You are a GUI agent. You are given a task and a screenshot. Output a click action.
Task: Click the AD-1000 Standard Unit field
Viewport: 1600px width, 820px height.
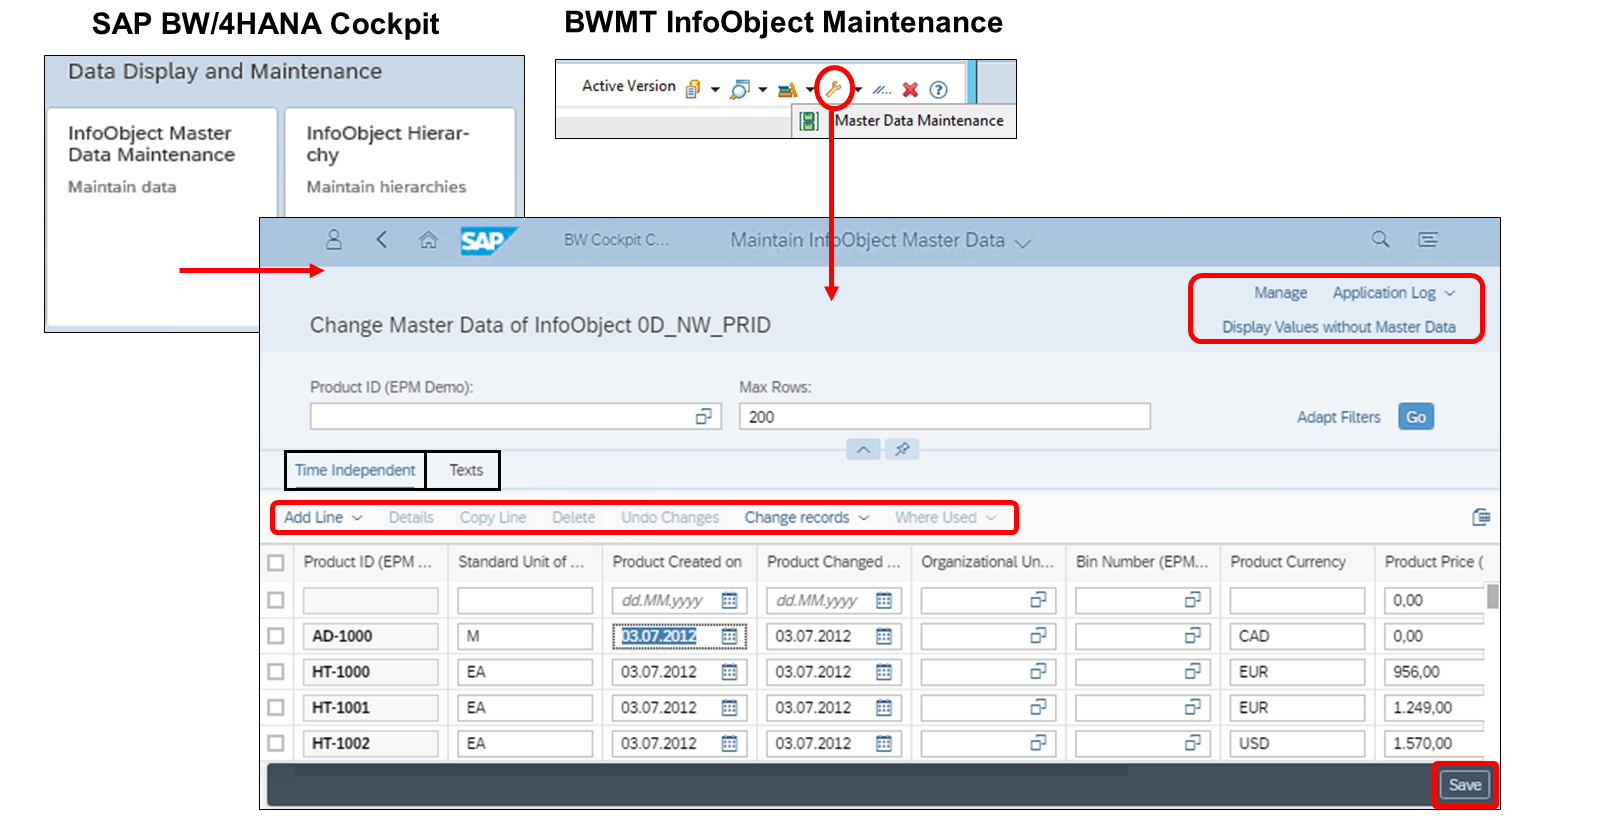tap(525, 636)
